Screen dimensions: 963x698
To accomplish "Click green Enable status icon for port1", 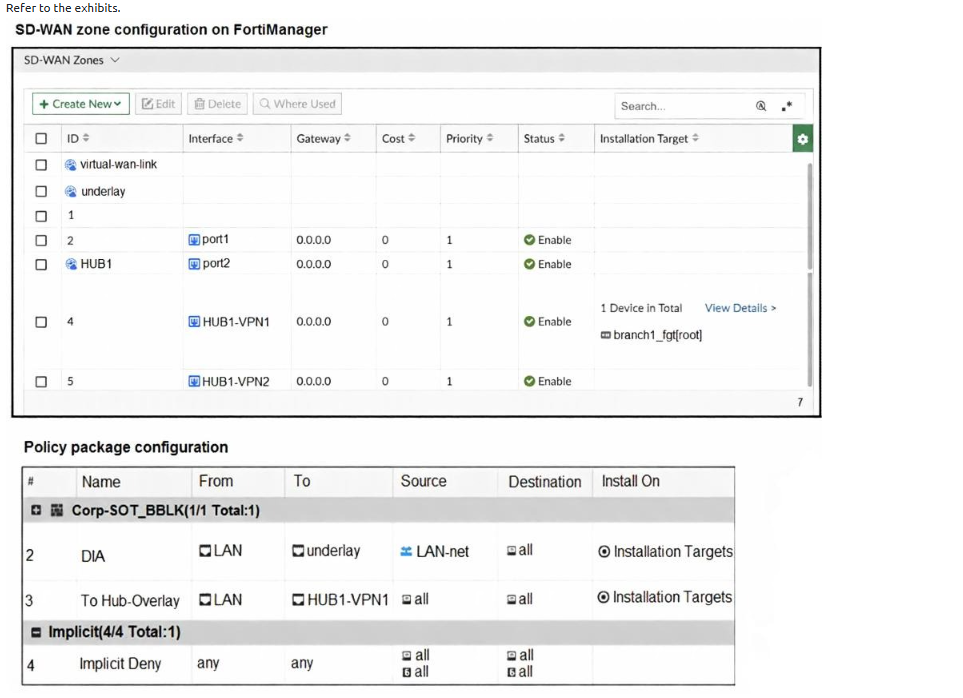I will (x=529, y=239).
